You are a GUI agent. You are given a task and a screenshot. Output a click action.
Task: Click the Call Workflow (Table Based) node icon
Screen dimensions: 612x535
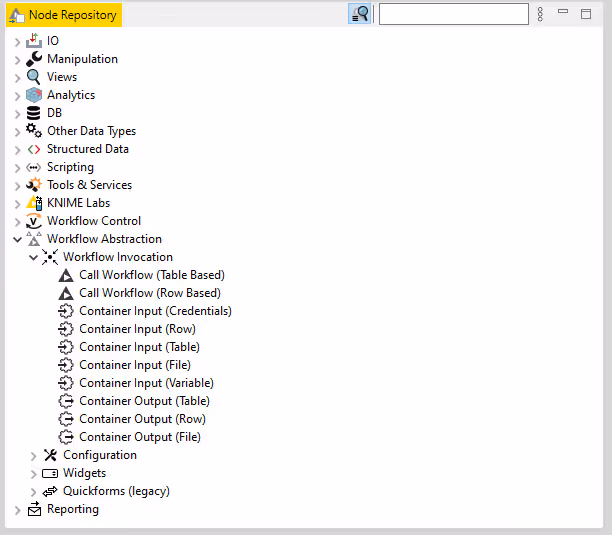(x=66, y=275)
